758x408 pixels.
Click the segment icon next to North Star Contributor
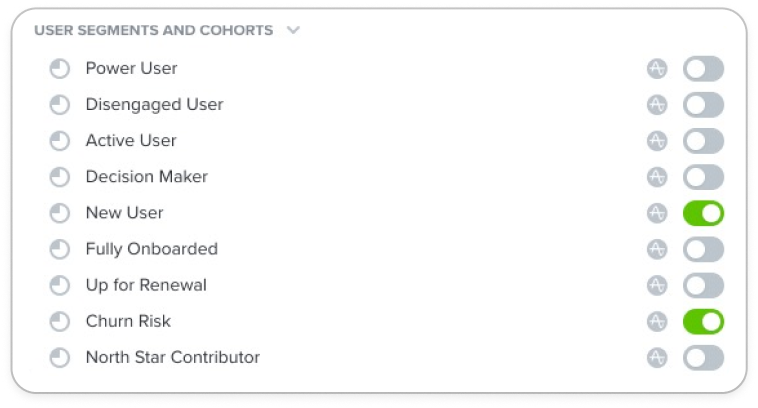60,358
